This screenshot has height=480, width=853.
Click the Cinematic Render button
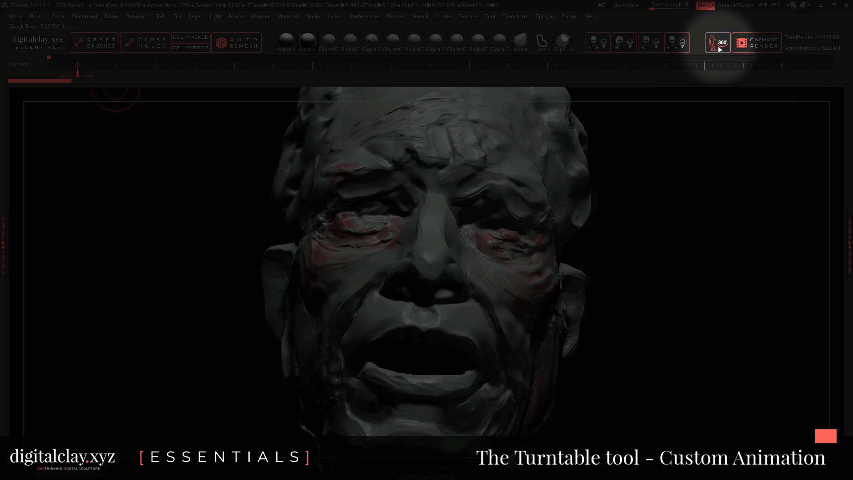(756, 42)
